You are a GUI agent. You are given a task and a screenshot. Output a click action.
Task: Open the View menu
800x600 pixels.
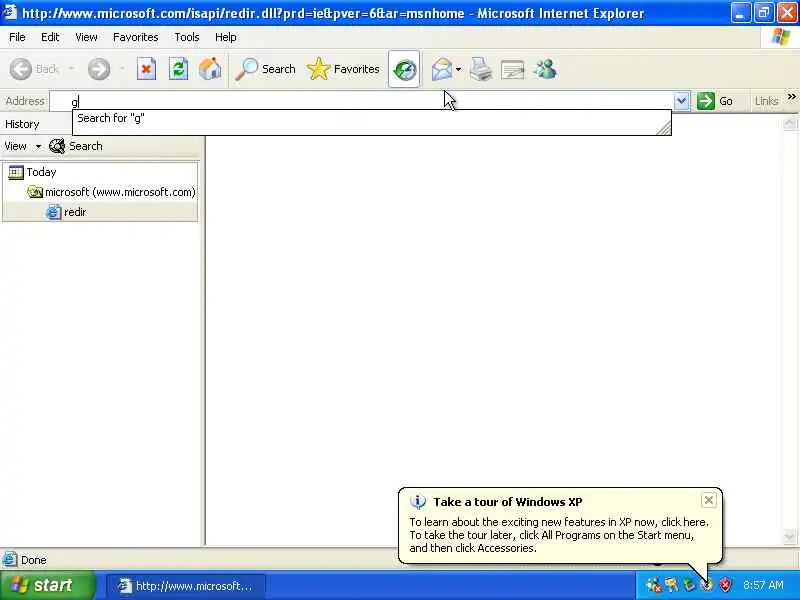pyautogui.click(x=86, y=37)
